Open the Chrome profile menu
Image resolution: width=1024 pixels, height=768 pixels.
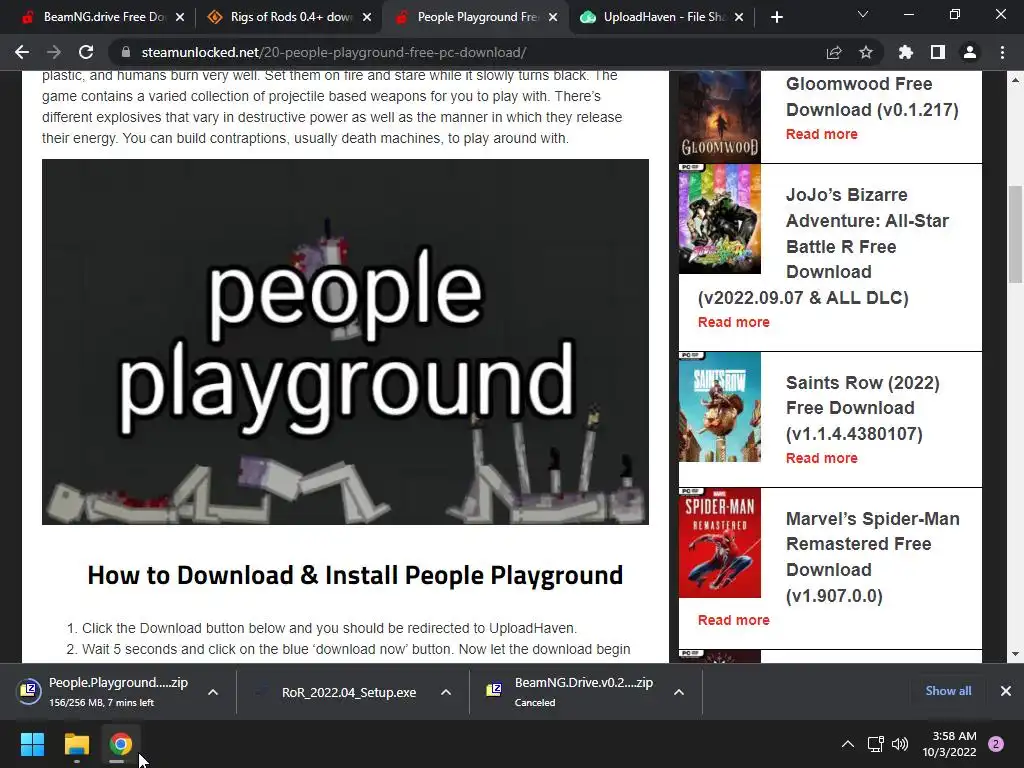point(970,52)
